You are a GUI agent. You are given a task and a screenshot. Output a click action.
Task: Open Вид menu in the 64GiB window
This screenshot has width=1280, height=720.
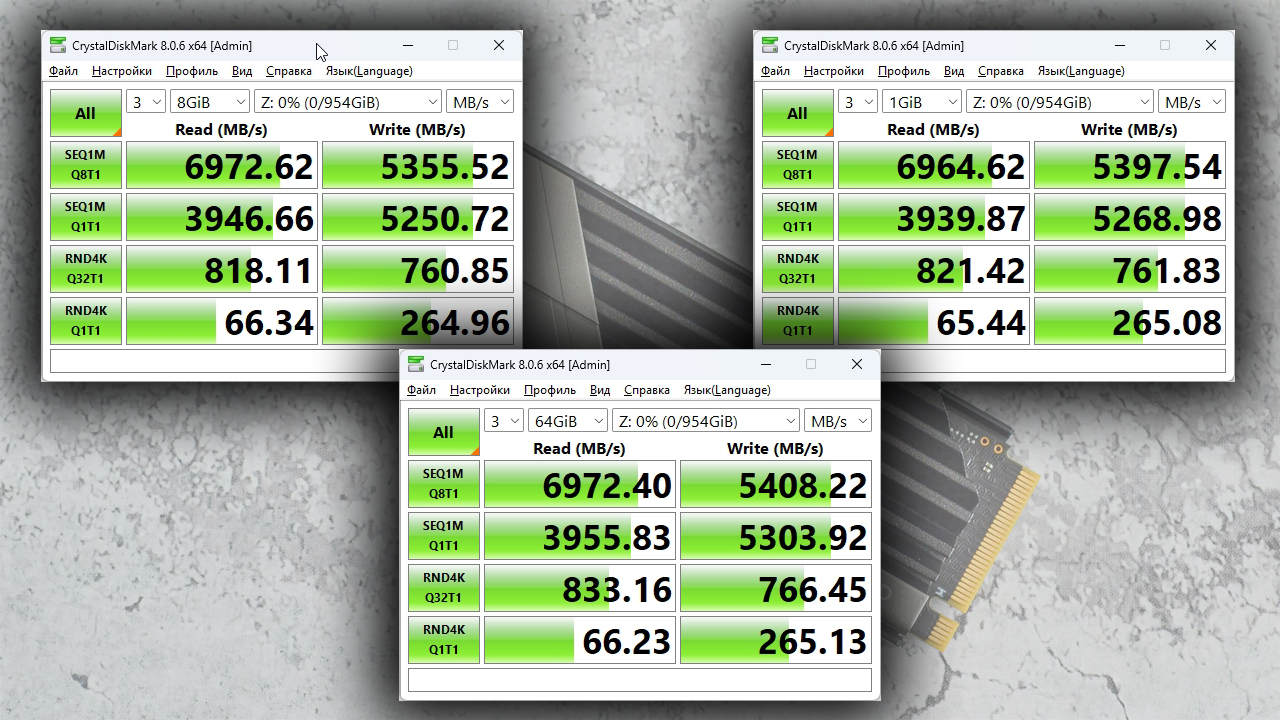(x=600, y=390)
